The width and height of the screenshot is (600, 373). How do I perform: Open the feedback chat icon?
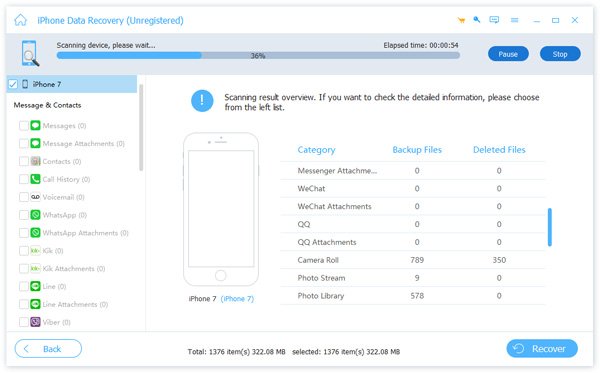tap(494, 20)
